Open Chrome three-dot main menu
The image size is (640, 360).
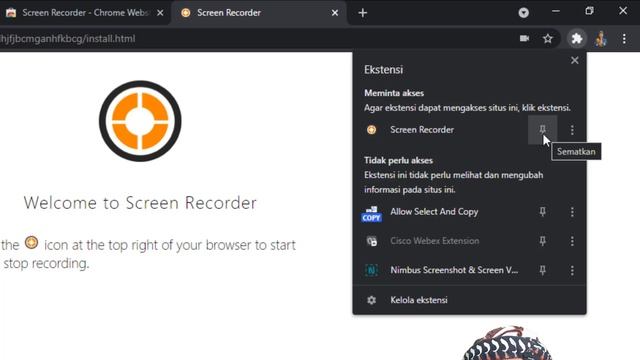[x=624, y=39]
